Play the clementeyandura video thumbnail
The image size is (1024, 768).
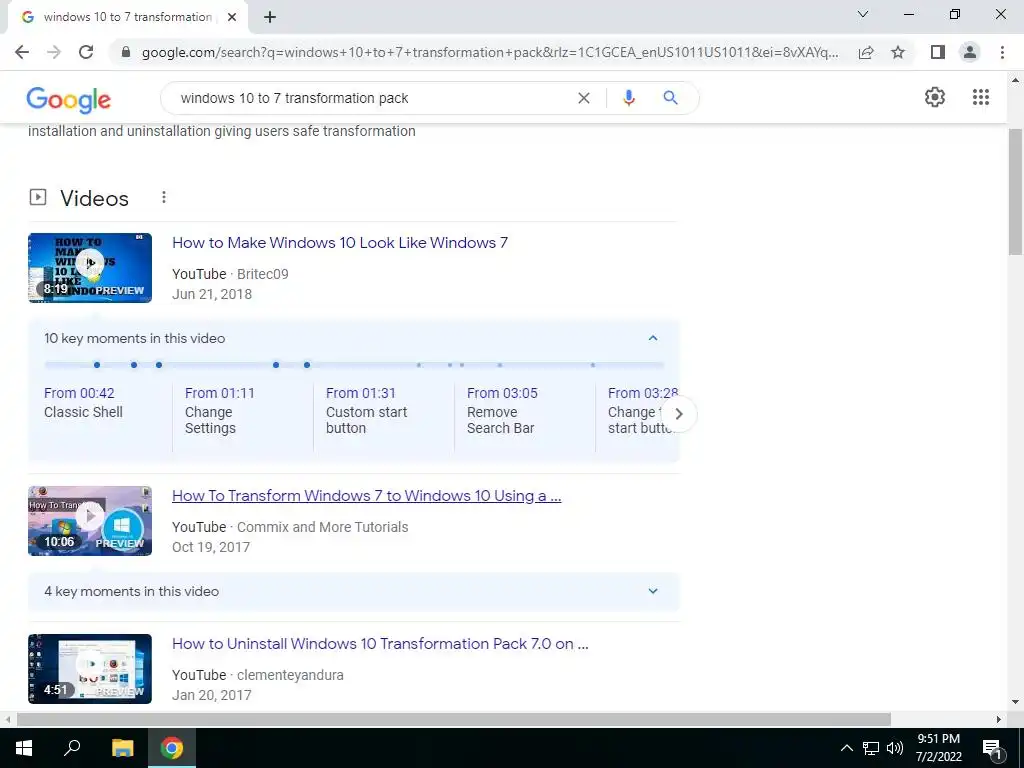tap(90, 669)
